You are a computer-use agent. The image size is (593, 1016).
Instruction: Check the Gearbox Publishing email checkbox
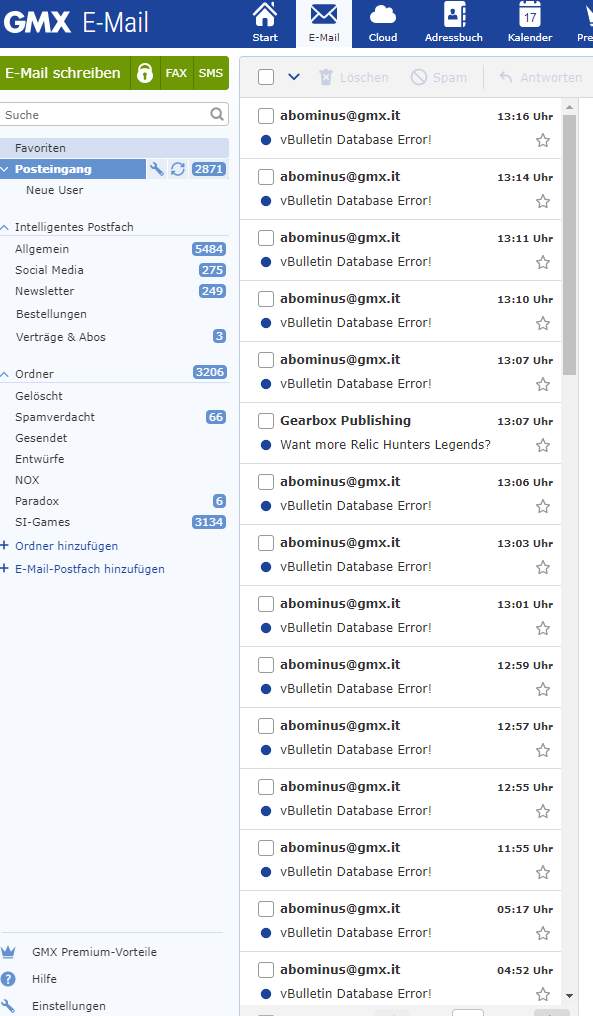pos(266,421)
